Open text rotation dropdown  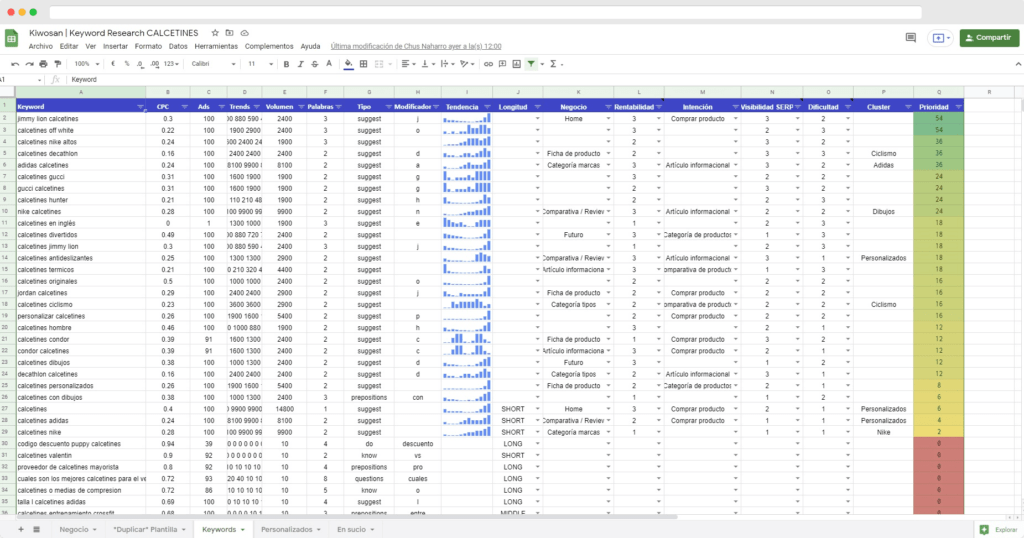pyautogui.click(x=467, y=64)
